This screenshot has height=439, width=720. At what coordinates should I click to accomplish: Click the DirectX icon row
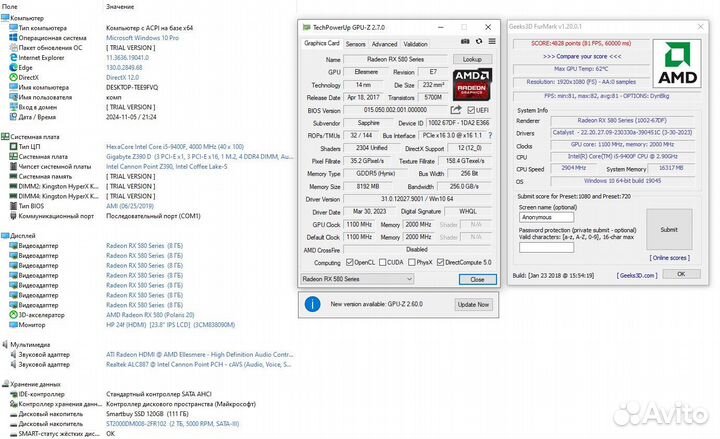click(x=13, y=77)
